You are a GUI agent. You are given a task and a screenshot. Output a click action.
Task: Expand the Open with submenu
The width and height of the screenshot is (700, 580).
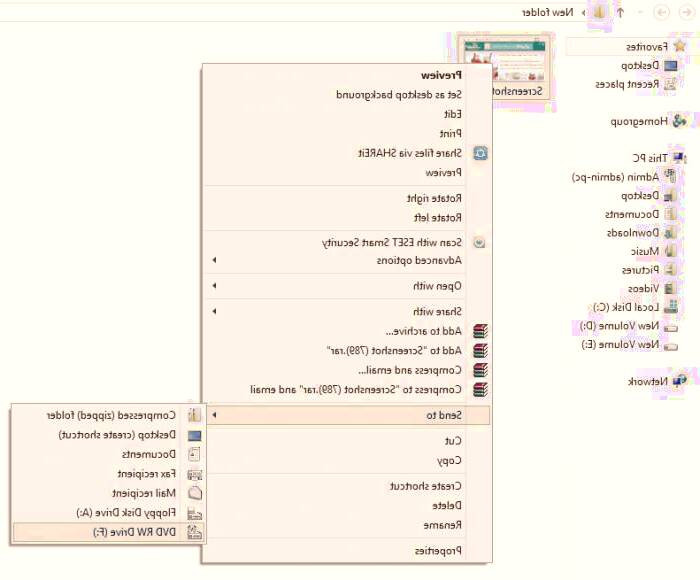[x=213, y=286]
